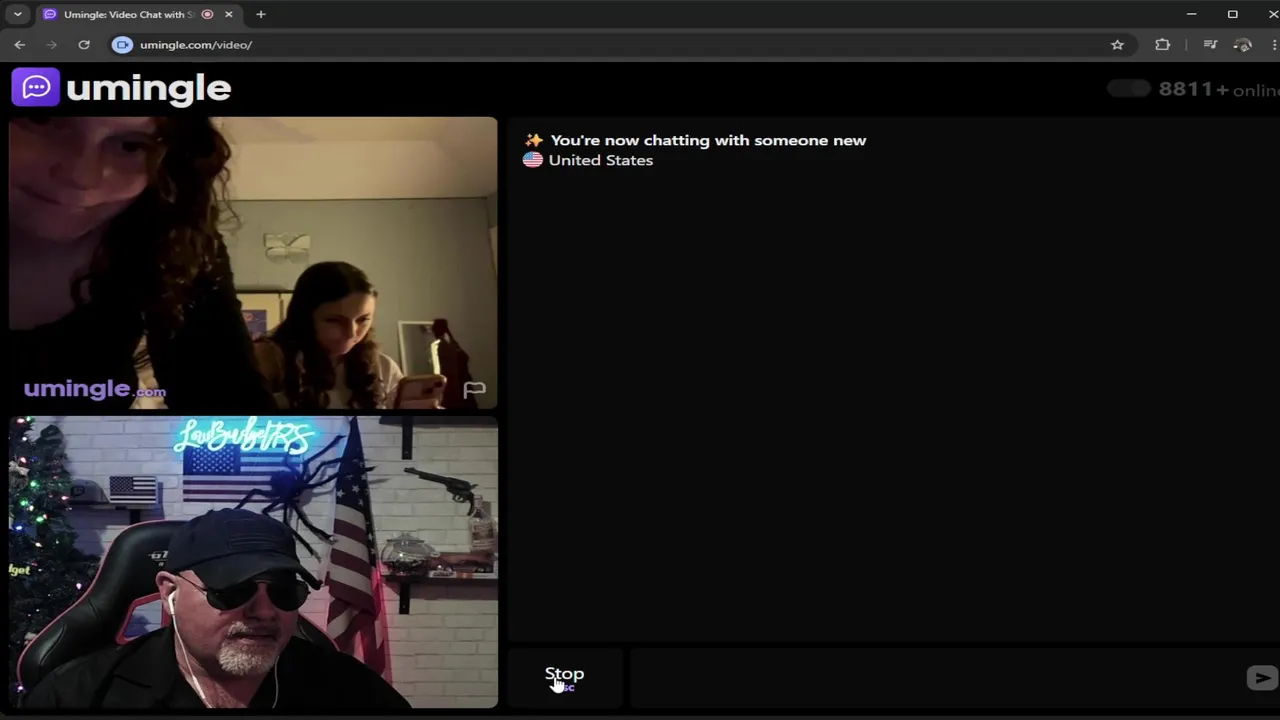Click the 'United States' country text
Image resolution: width=1280 pixels, height=720 pixels.
coord(600,160)
